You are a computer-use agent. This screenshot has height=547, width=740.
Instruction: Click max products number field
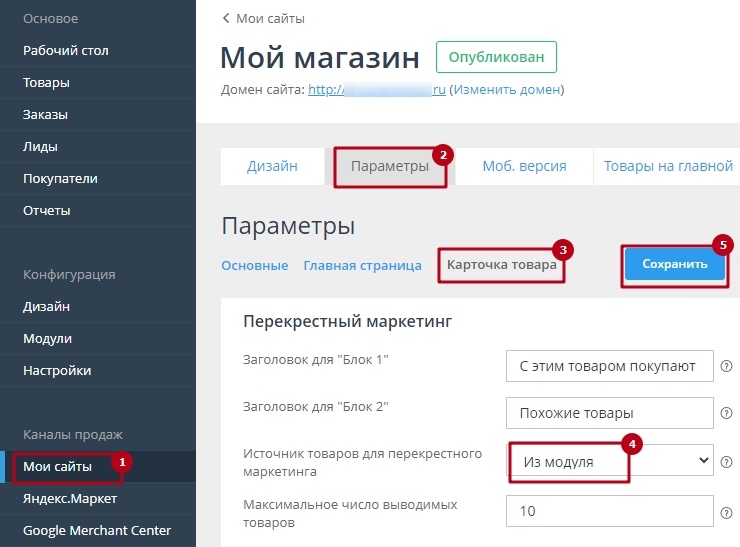click(609, 510)
